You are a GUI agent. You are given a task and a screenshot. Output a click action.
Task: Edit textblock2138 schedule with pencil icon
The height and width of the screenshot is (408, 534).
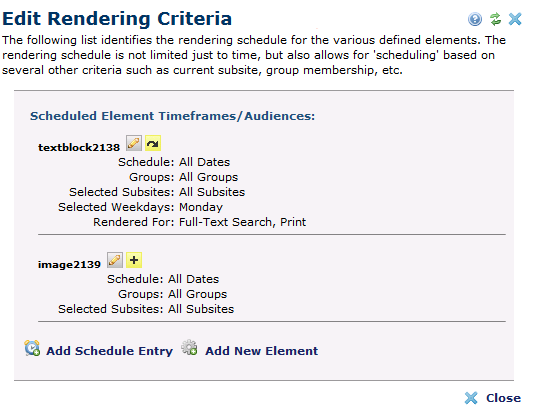[134, 143]
